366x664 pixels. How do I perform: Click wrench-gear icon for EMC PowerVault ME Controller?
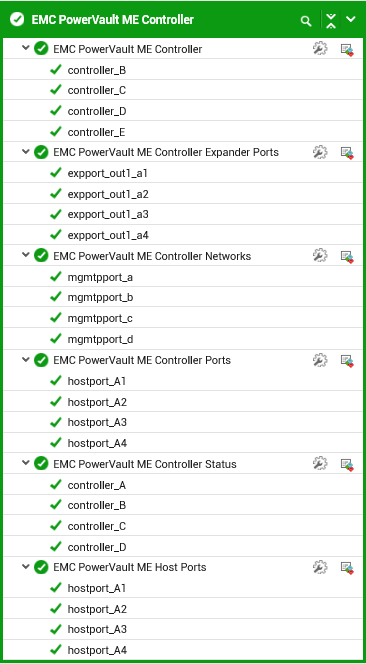[x=320, y=49]
